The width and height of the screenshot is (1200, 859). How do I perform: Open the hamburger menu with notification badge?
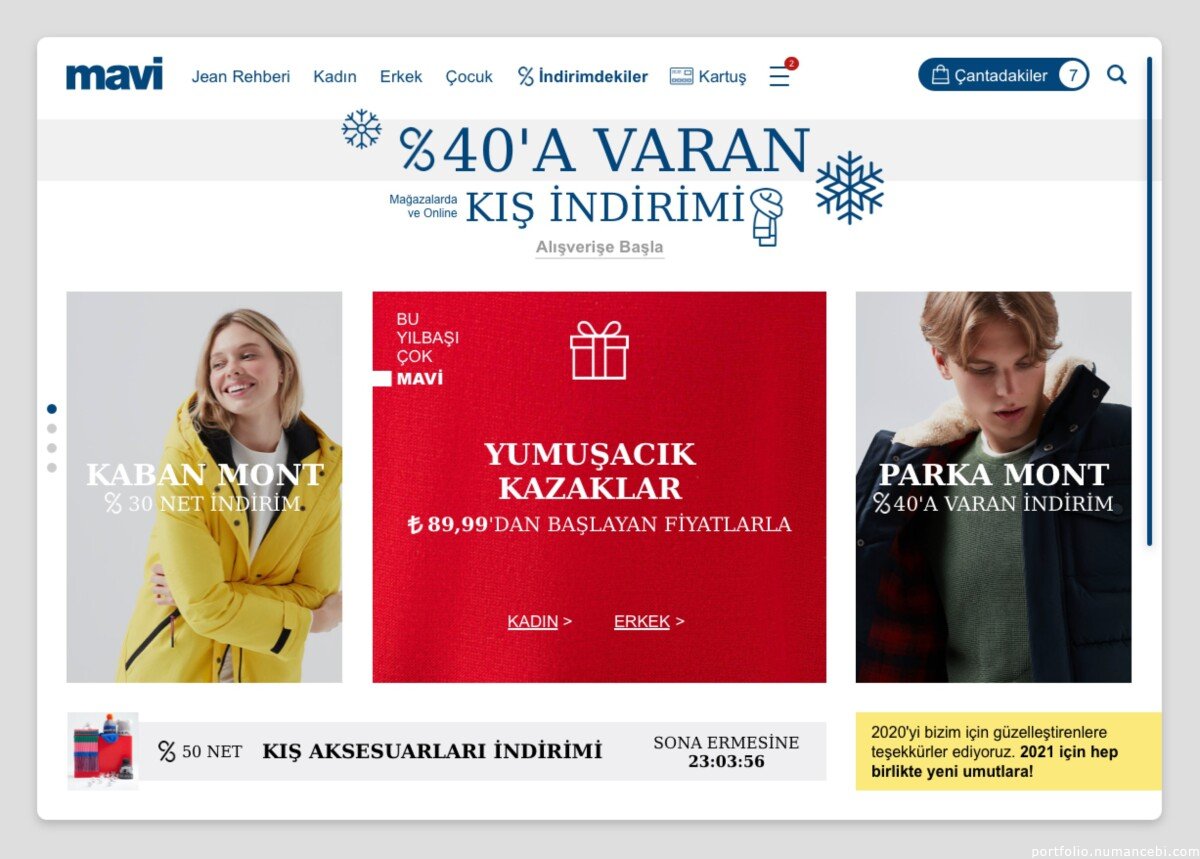pyautogui.click(x=779, y=76)
